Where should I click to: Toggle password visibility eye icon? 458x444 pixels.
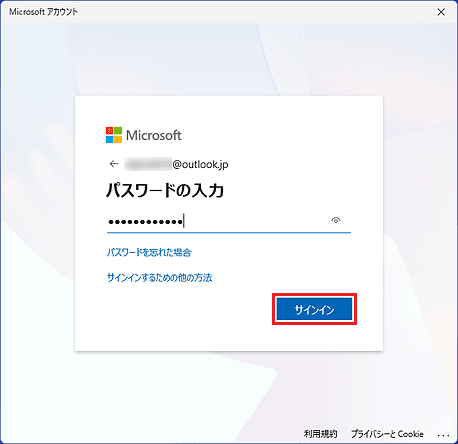(x=336, y=220)
